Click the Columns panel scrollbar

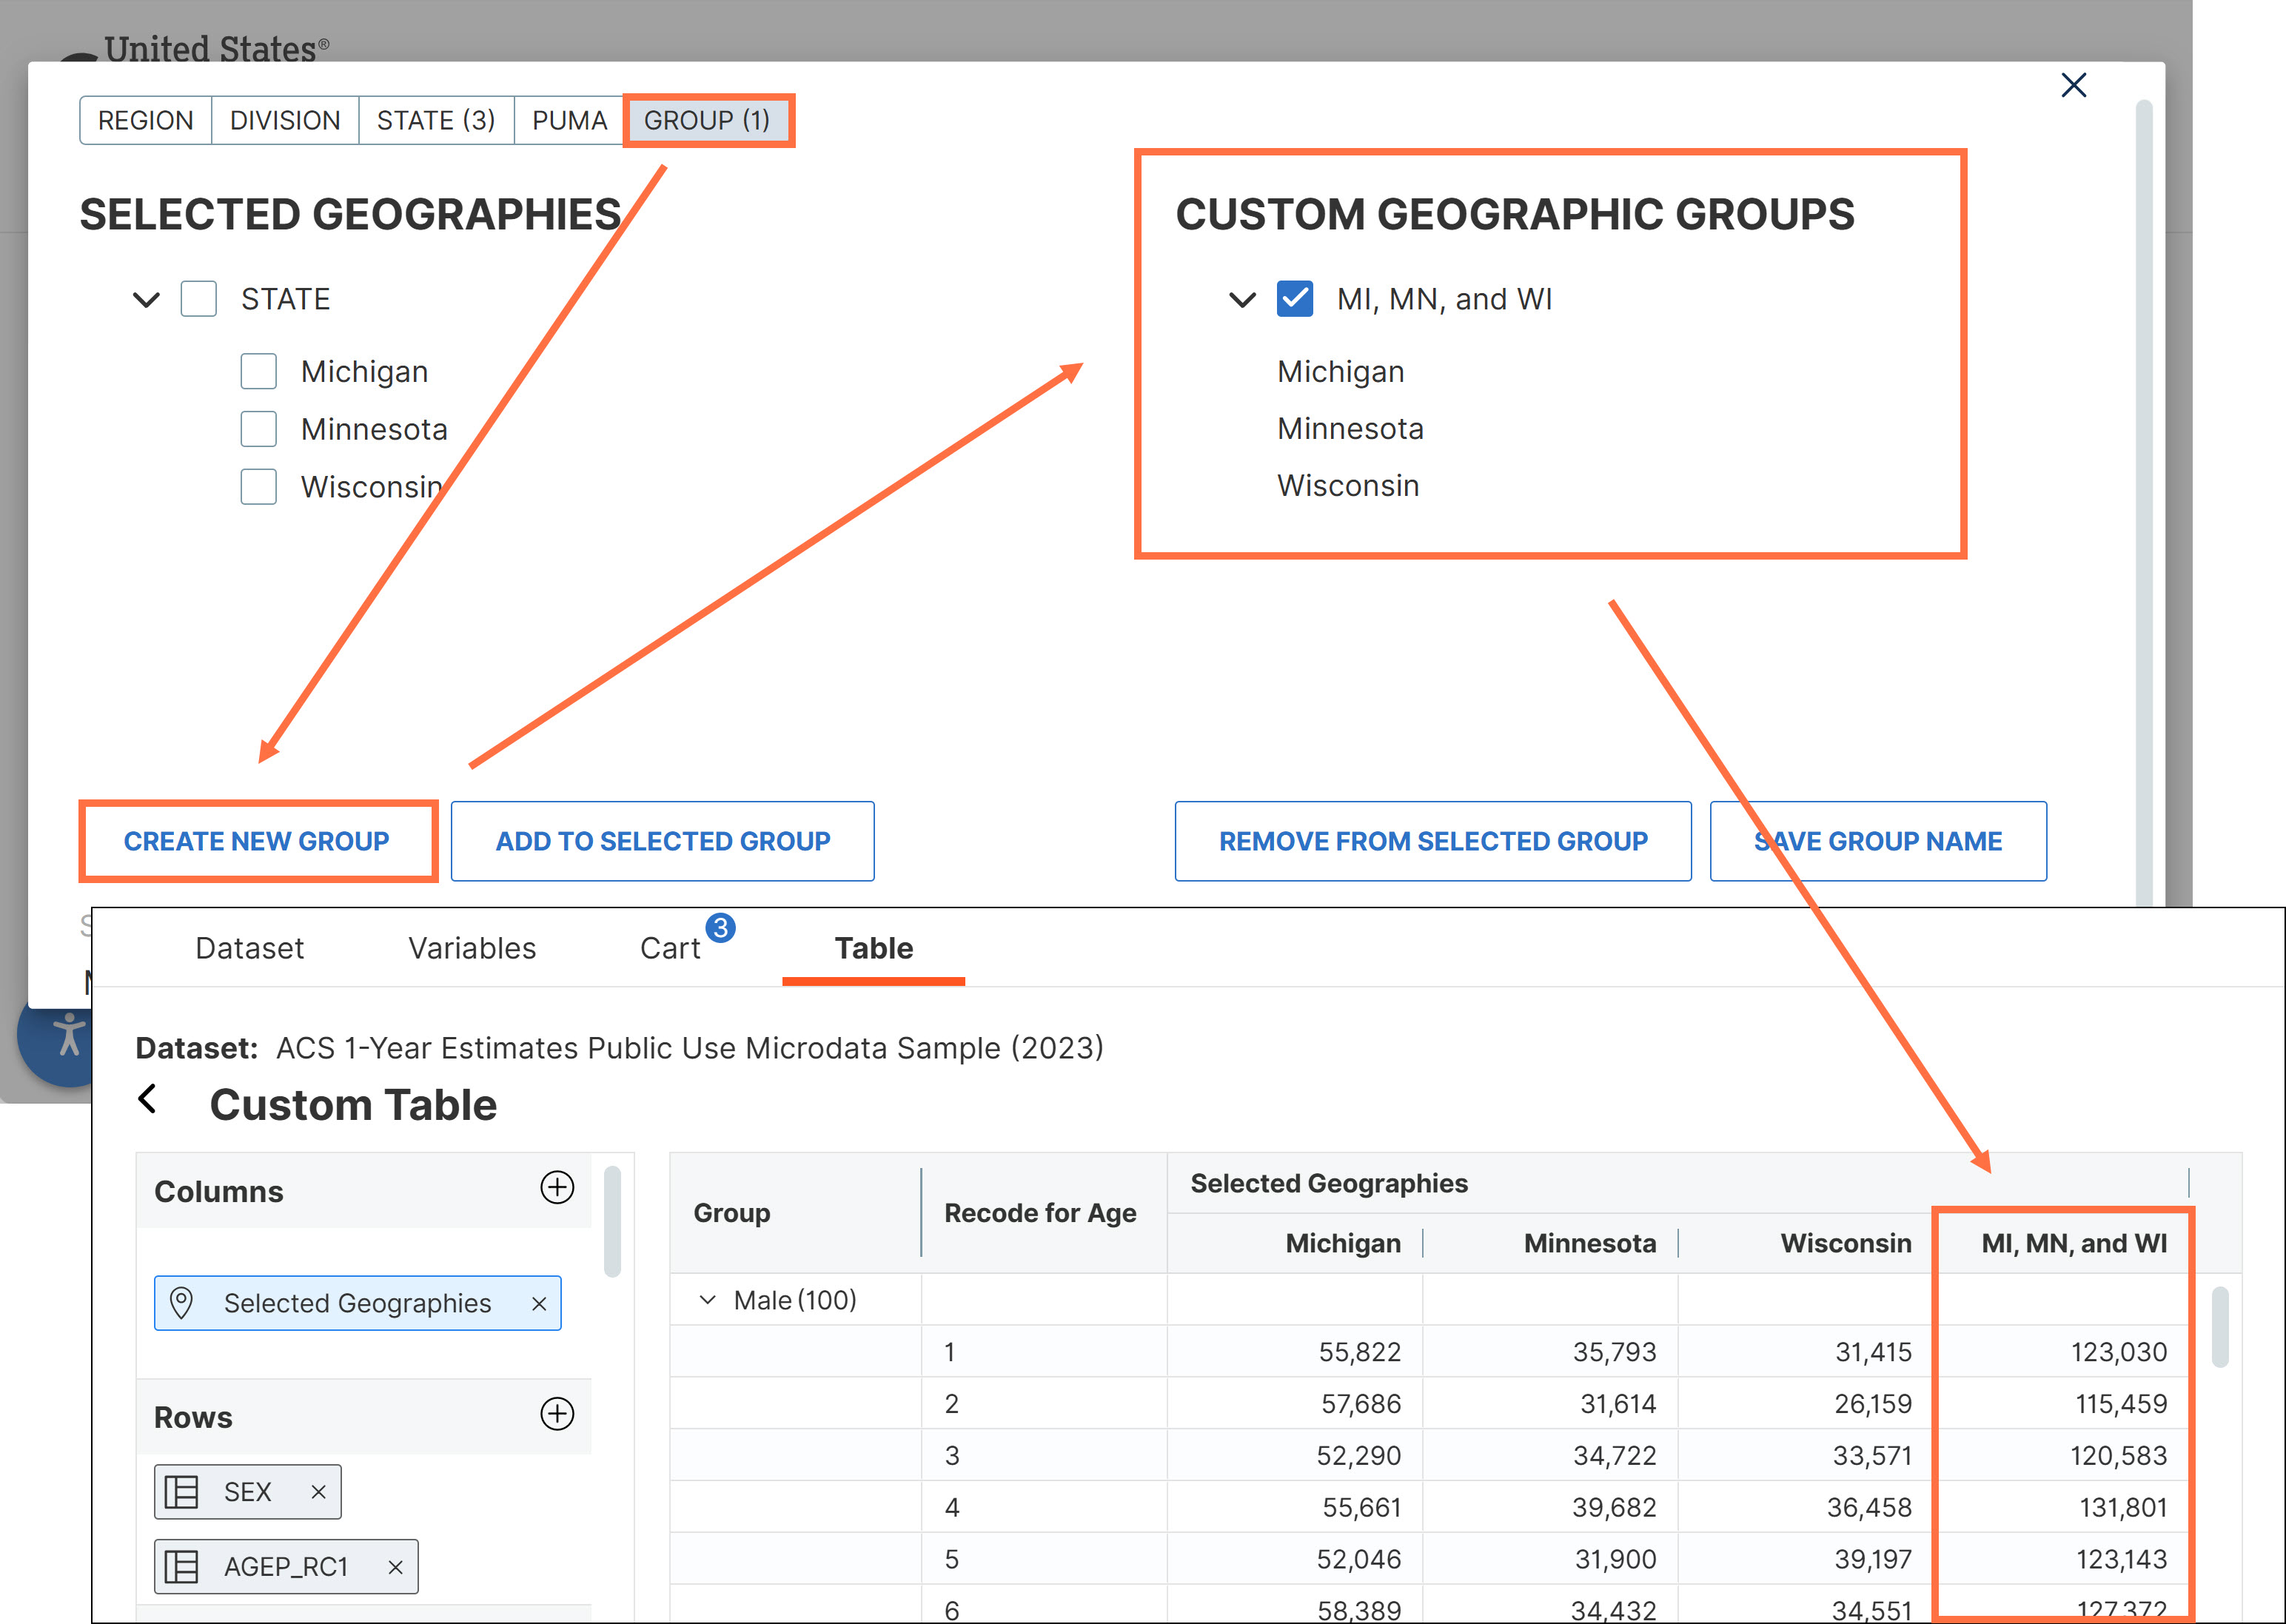point(613,1221)
